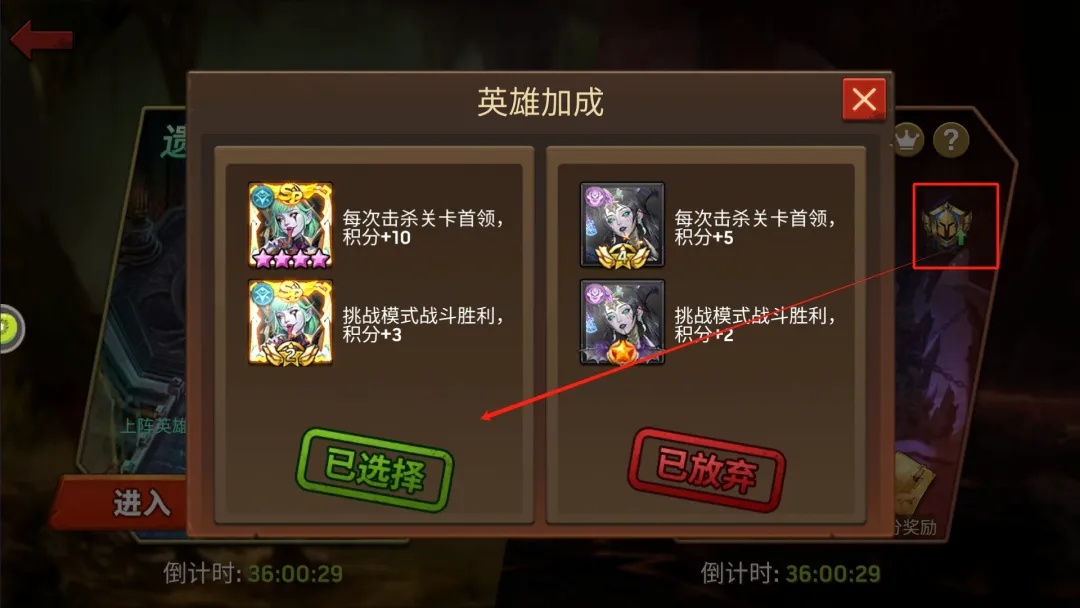Tap the right 倒计时 countdown timer
The width and height of the screenshot is (1080, 608).
791,574
